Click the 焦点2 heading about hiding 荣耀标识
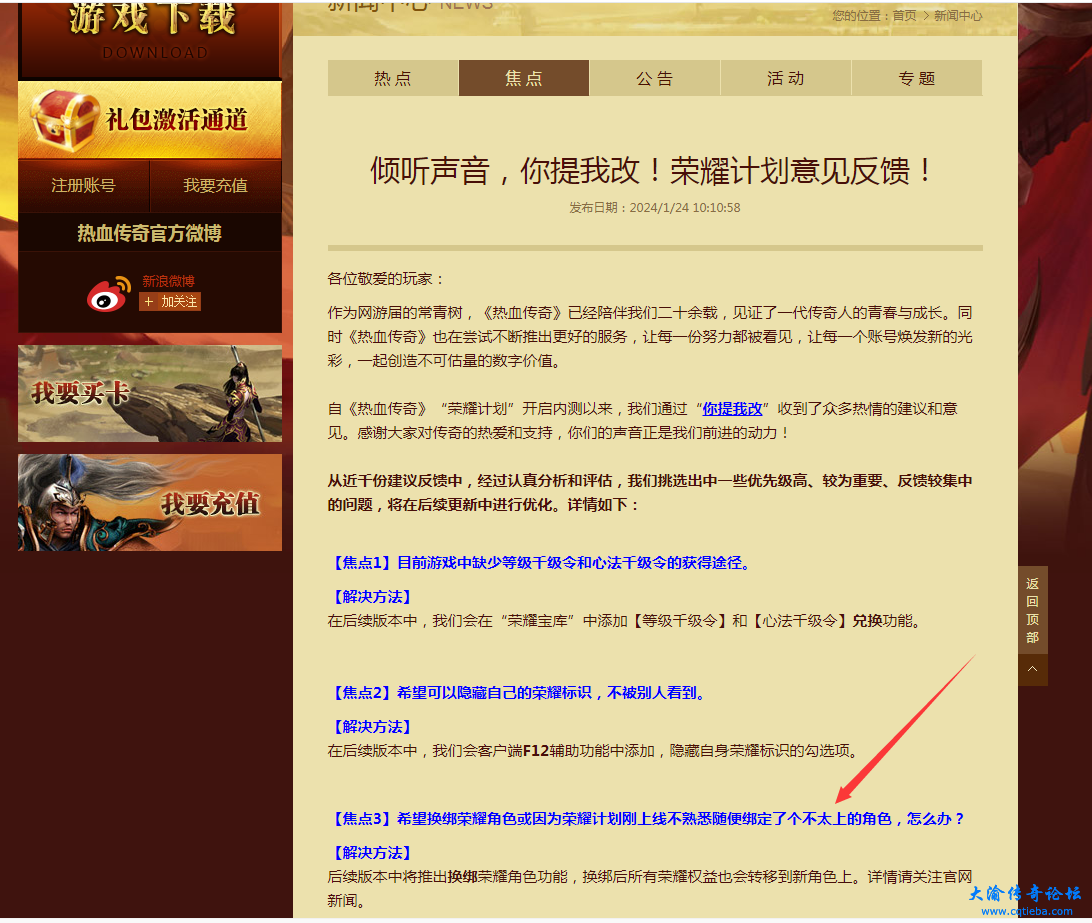 520,692
